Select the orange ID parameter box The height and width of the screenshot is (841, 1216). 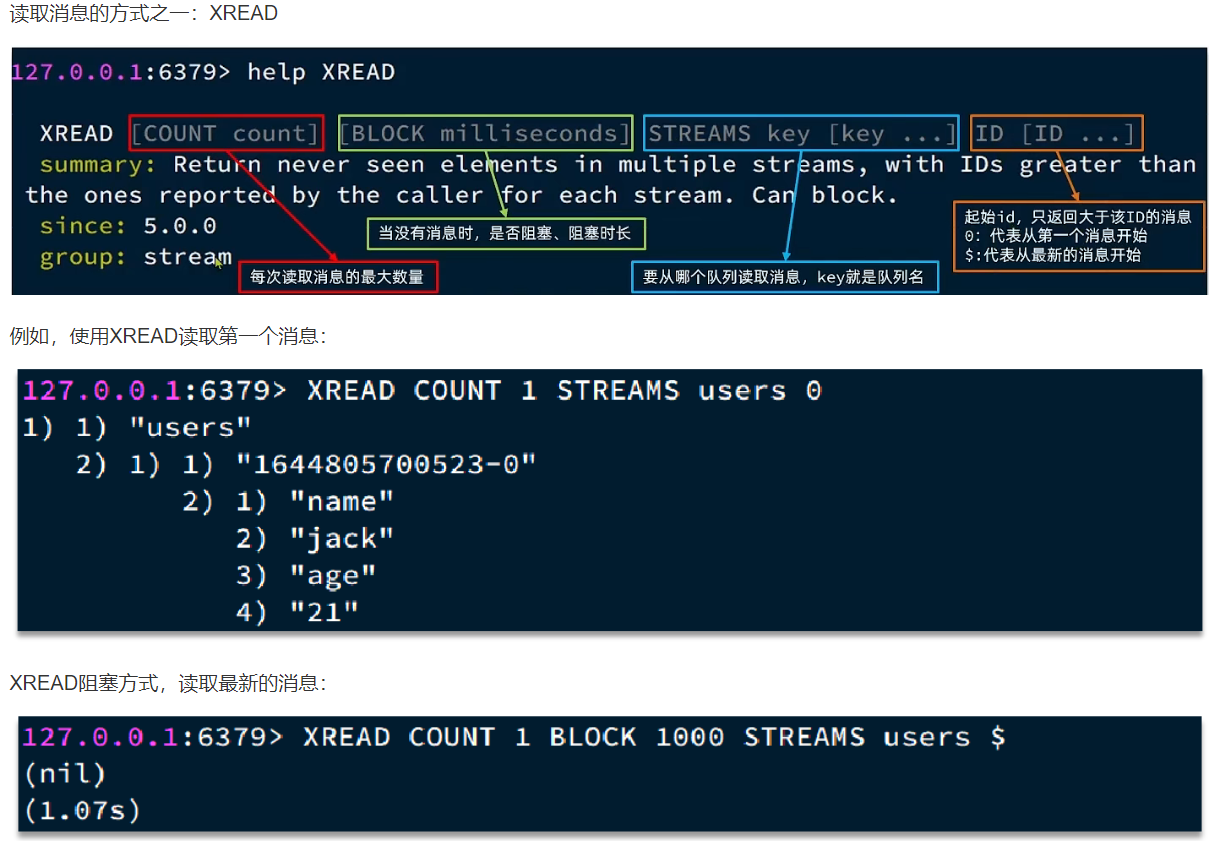[1056, 133]
